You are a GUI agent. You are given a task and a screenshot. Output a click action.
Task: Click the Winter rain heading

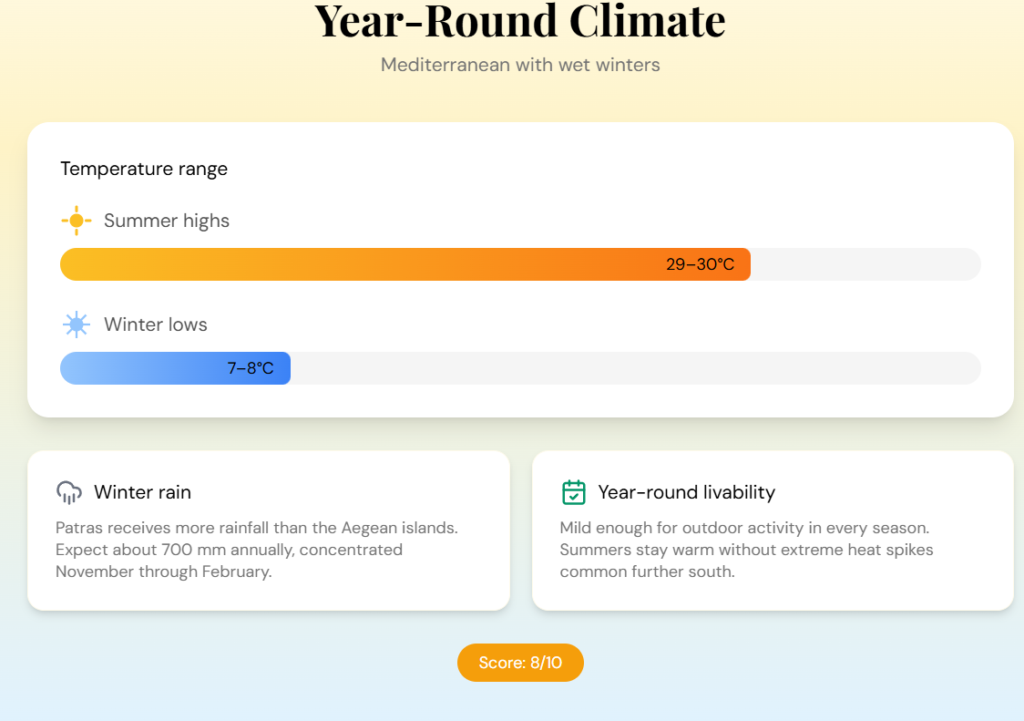142,492
